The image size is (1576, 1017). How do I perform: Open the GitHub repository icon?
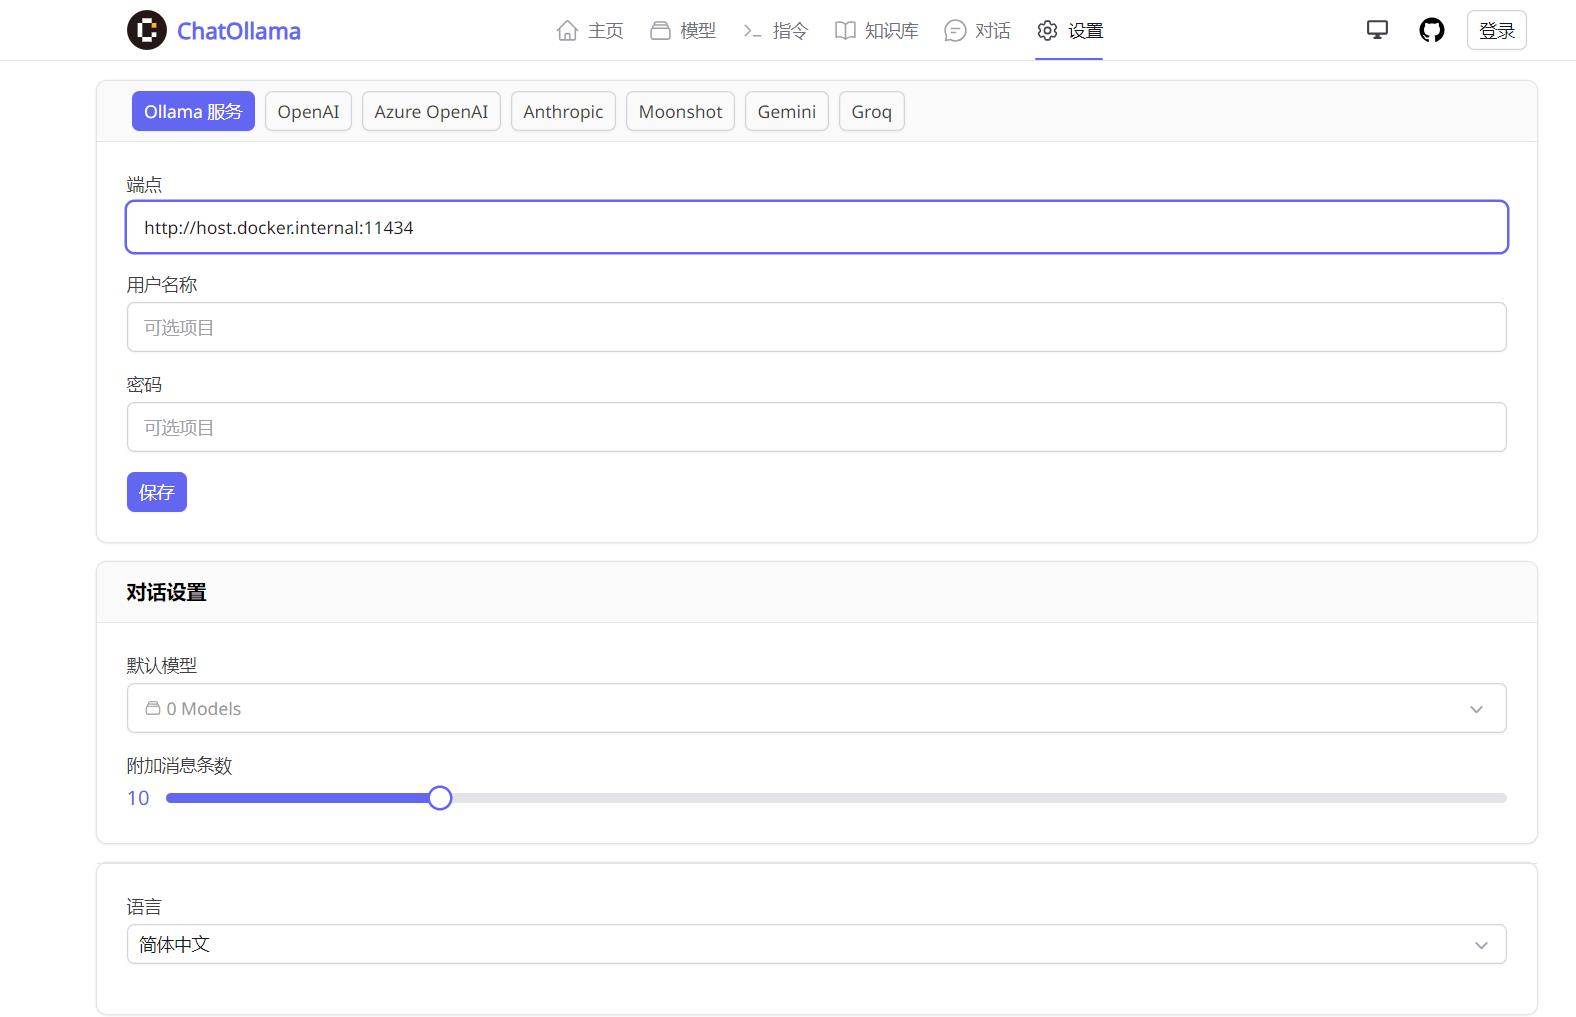[1432, 30]
